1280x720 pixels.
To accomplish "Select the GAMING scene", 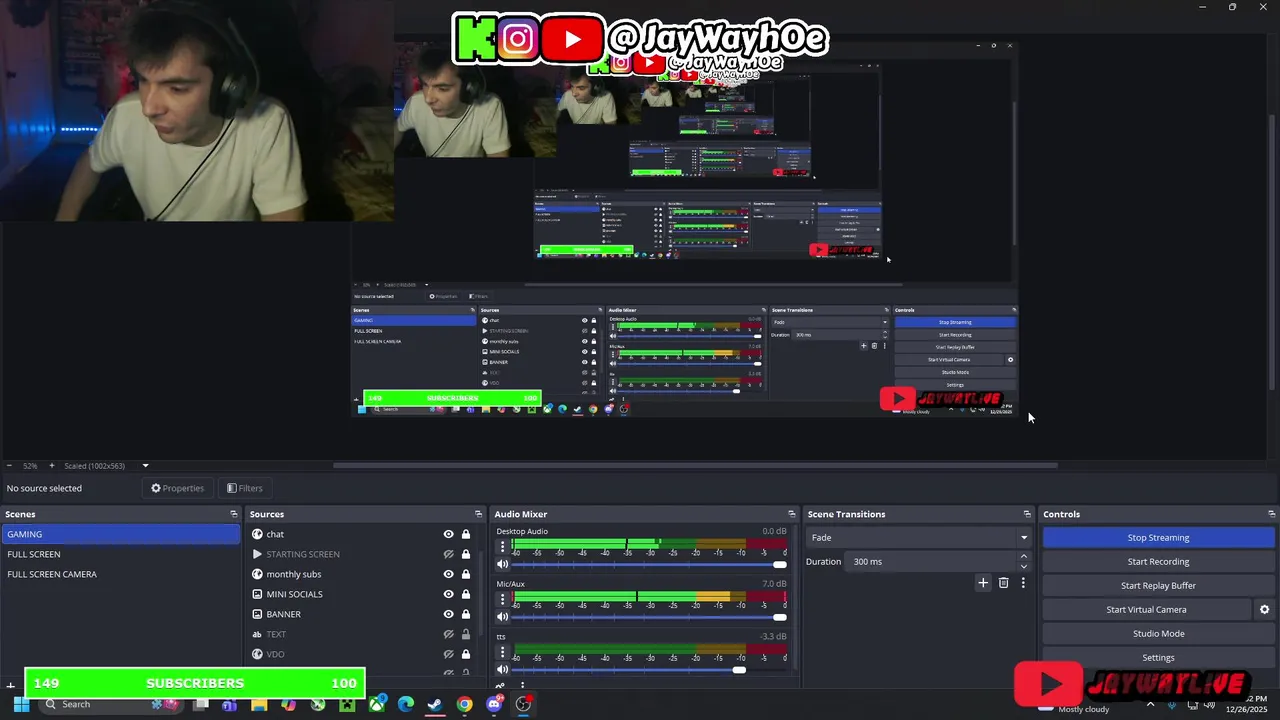I will click(120, 534).
